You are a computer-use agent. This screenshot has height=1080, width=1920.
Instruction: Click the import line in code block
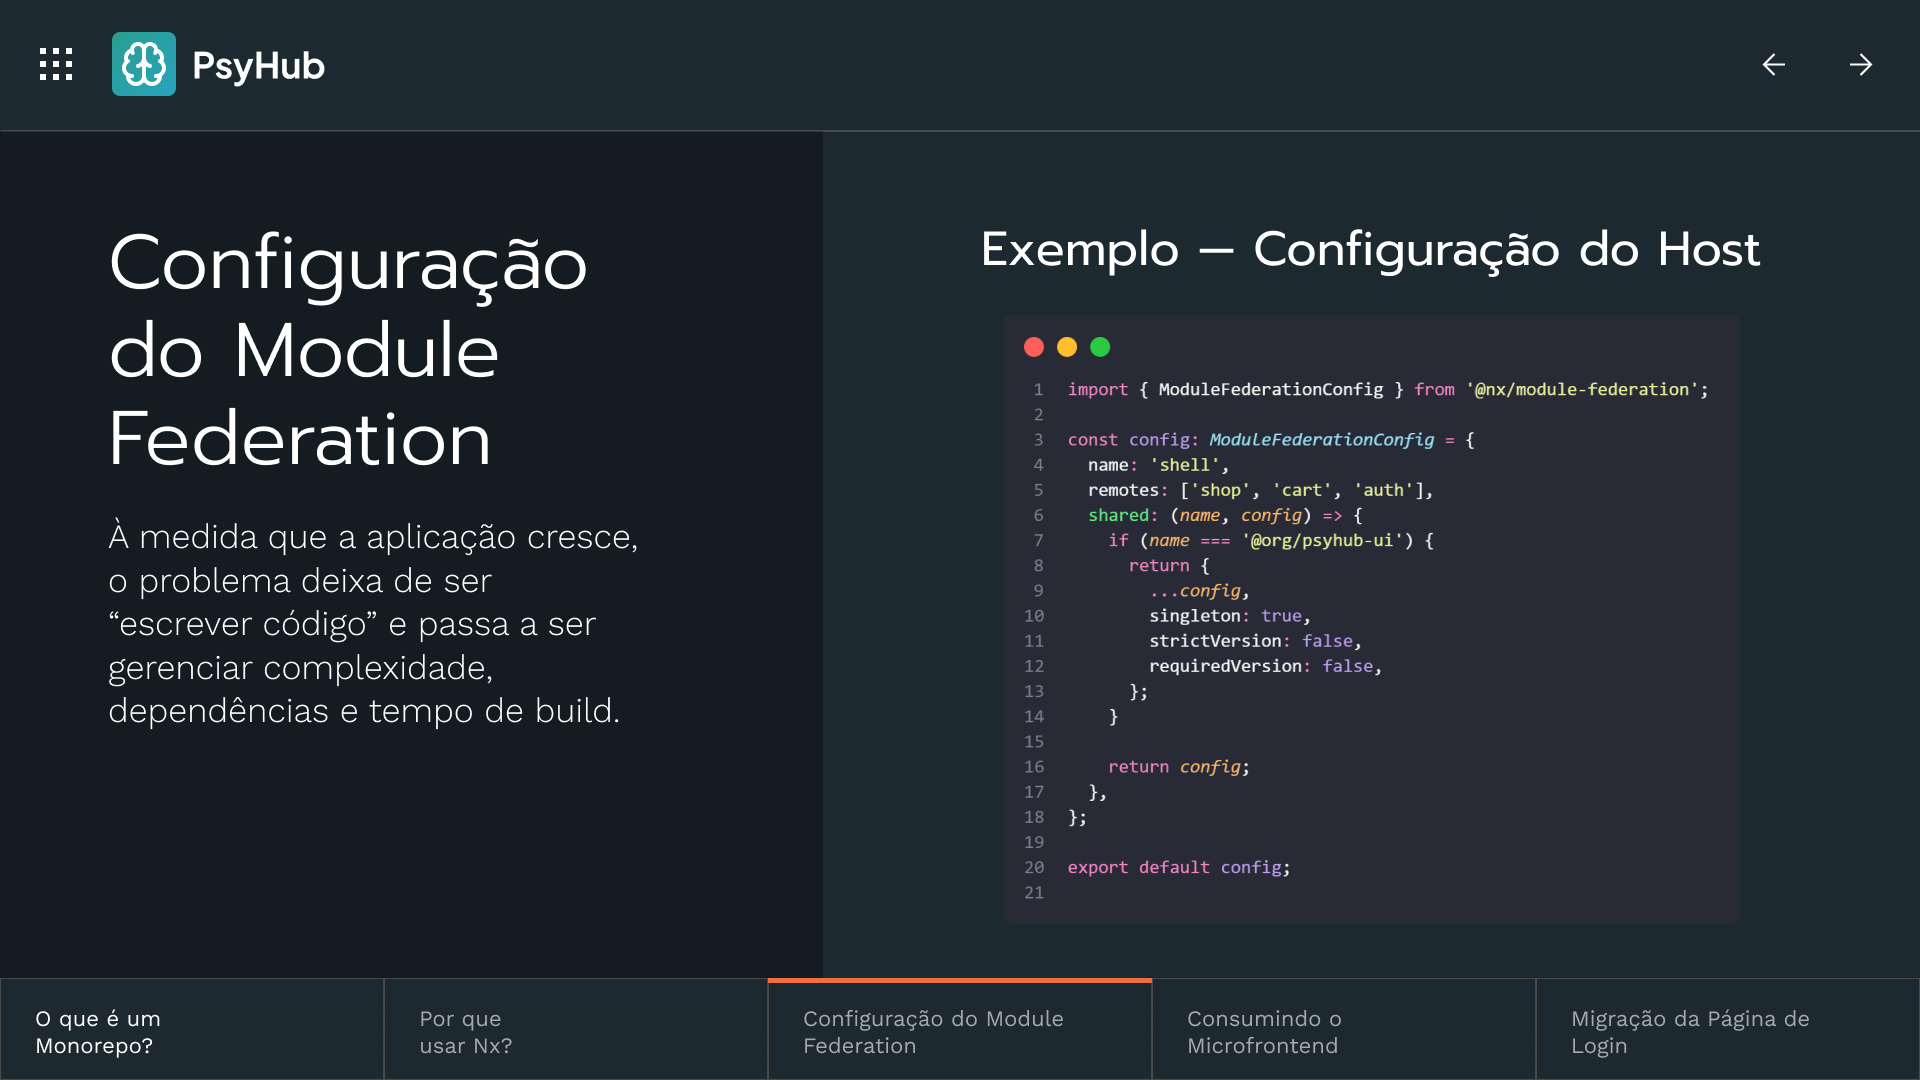(x=1387, y=390)
